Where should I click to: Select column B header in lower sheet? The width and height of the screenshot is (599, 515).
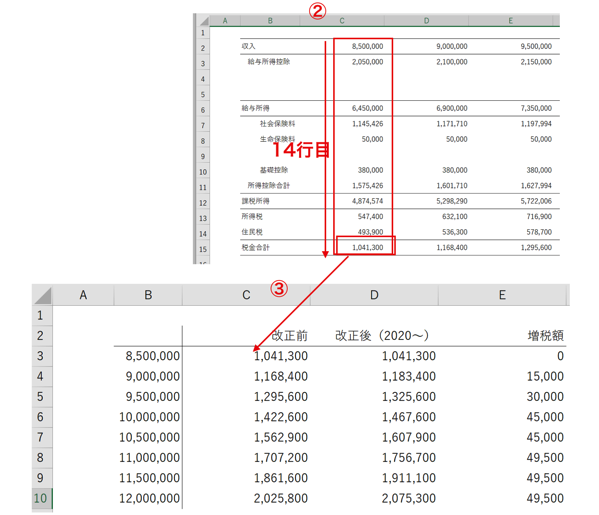(148, 295)
